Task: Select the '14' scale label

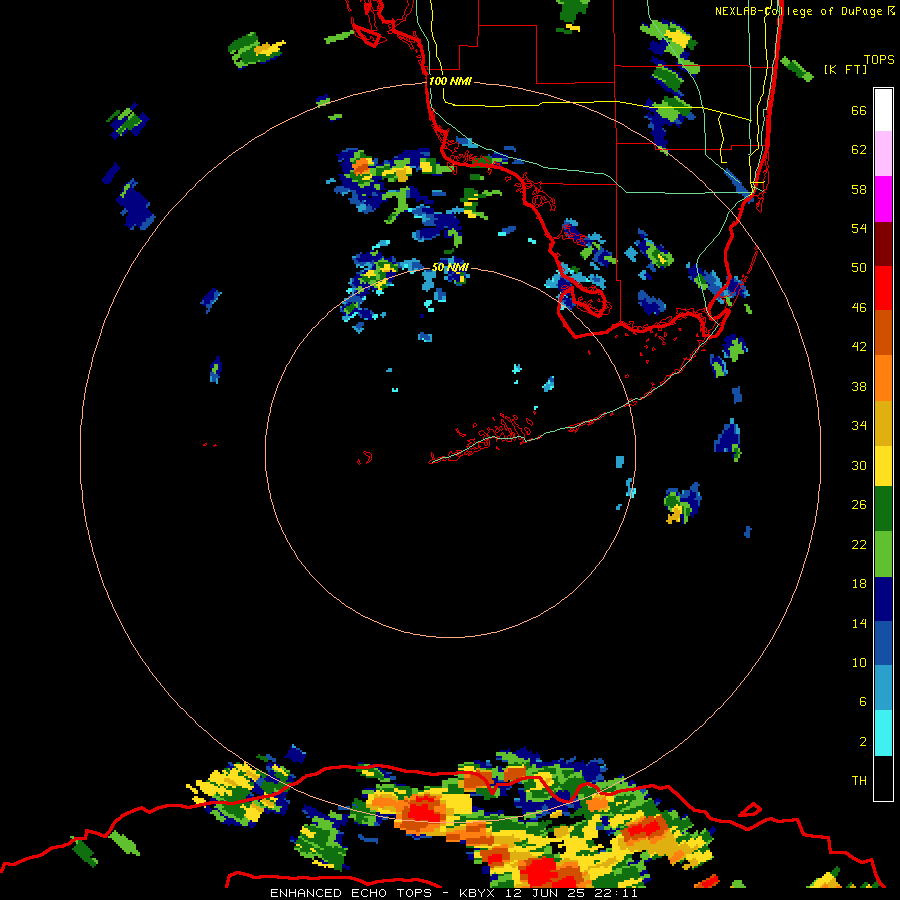Action: point(859,623)
